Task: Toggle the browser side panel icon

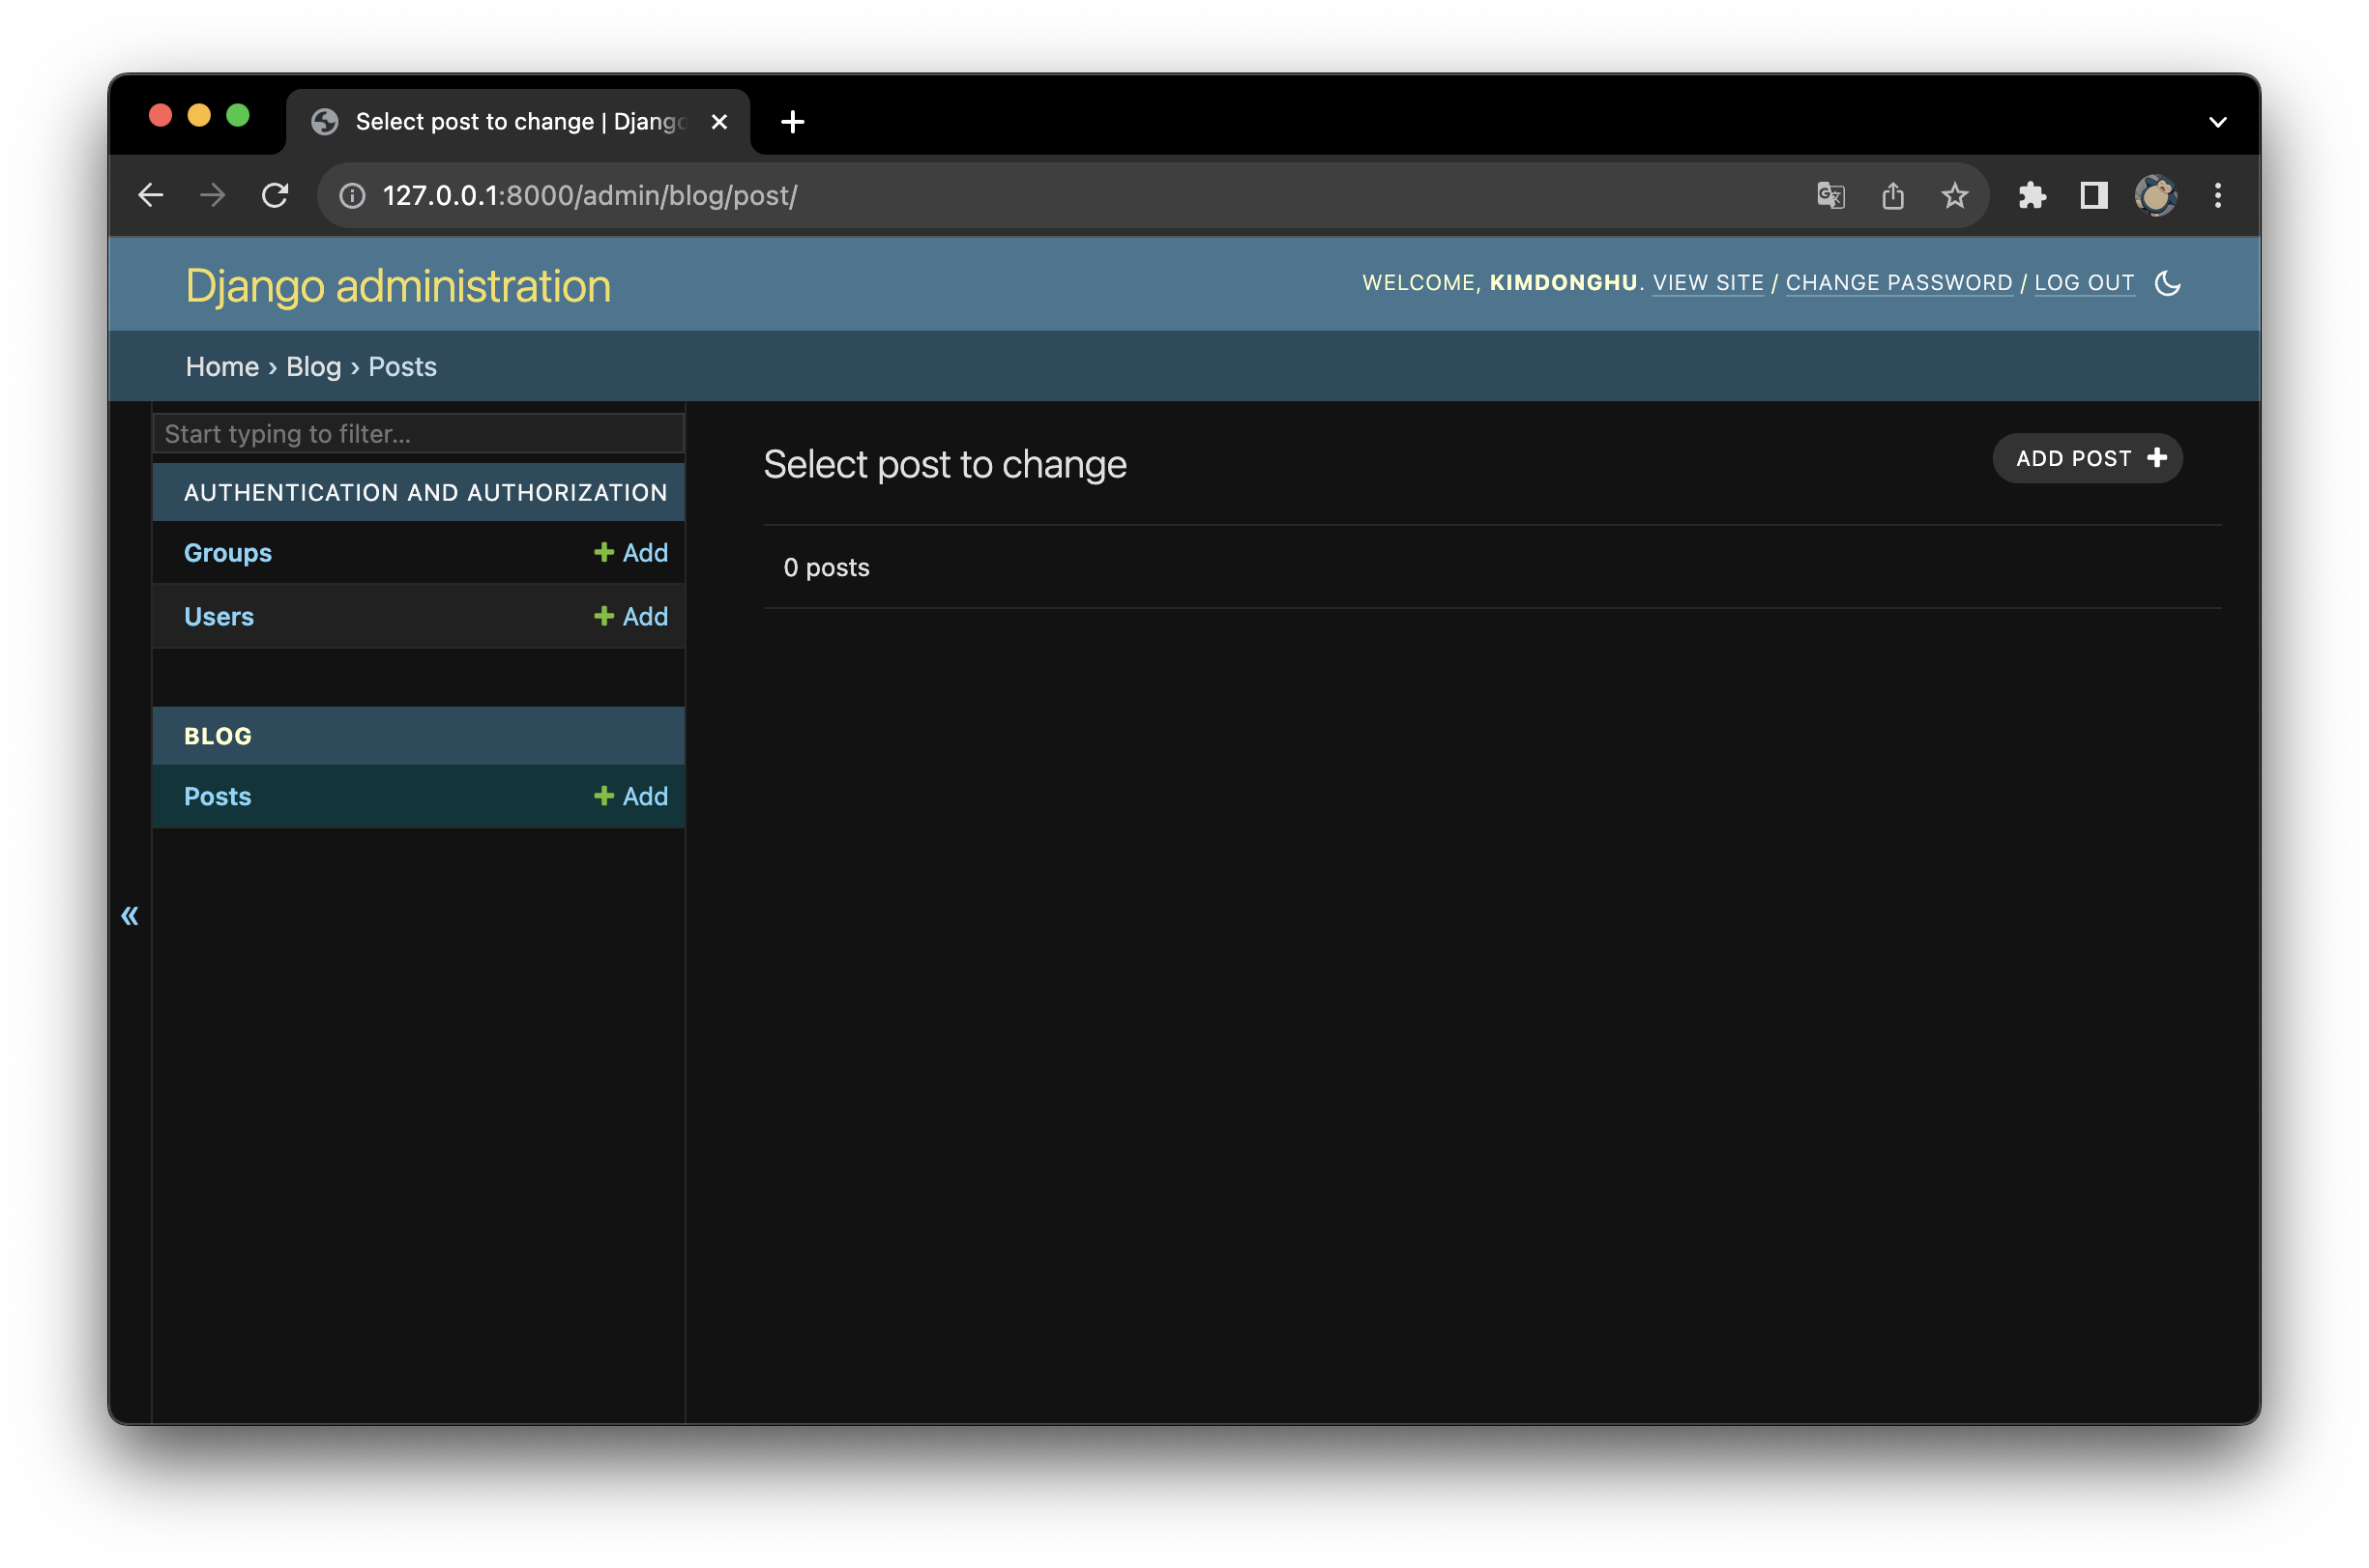Action: point(2094,195)
